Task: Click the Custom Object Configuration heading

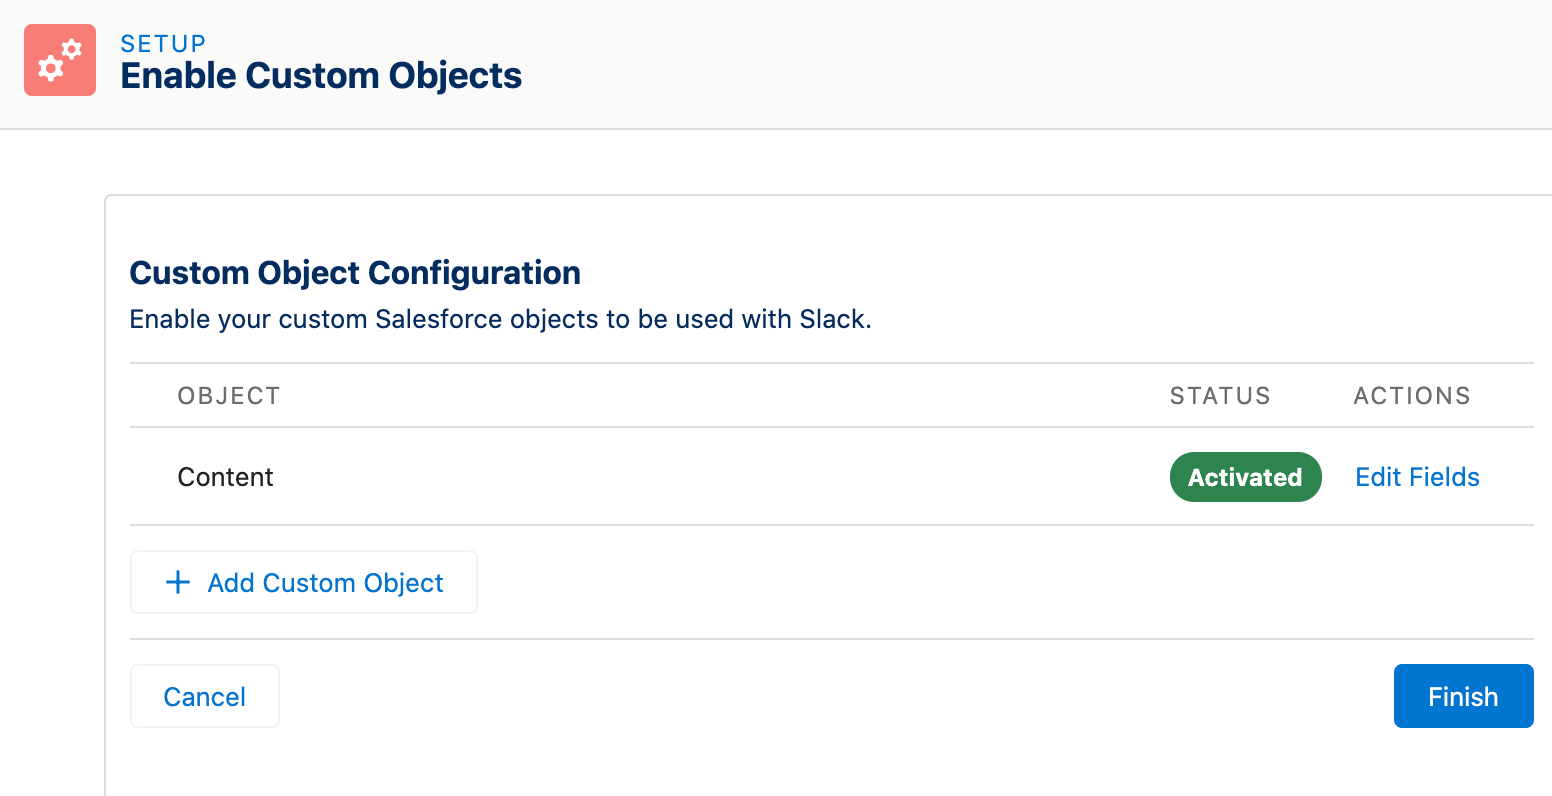Action: 355,273
